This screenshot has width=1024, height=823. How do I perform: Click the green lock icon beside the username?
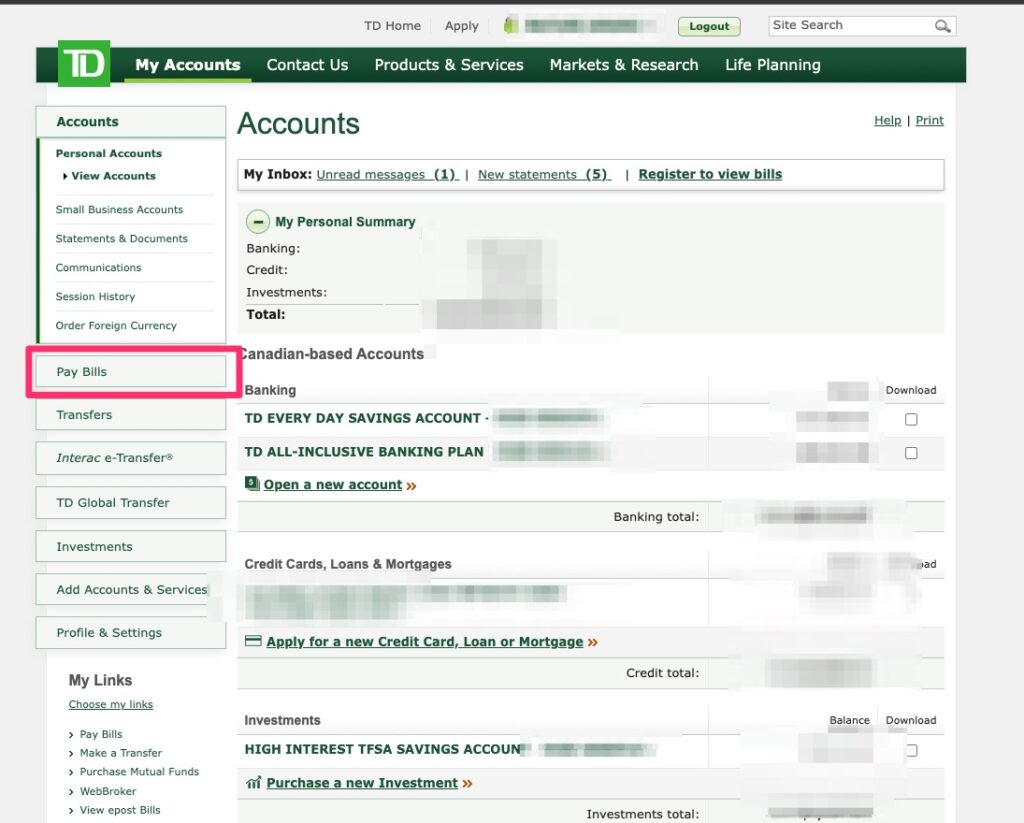click(x=511, y=25)
